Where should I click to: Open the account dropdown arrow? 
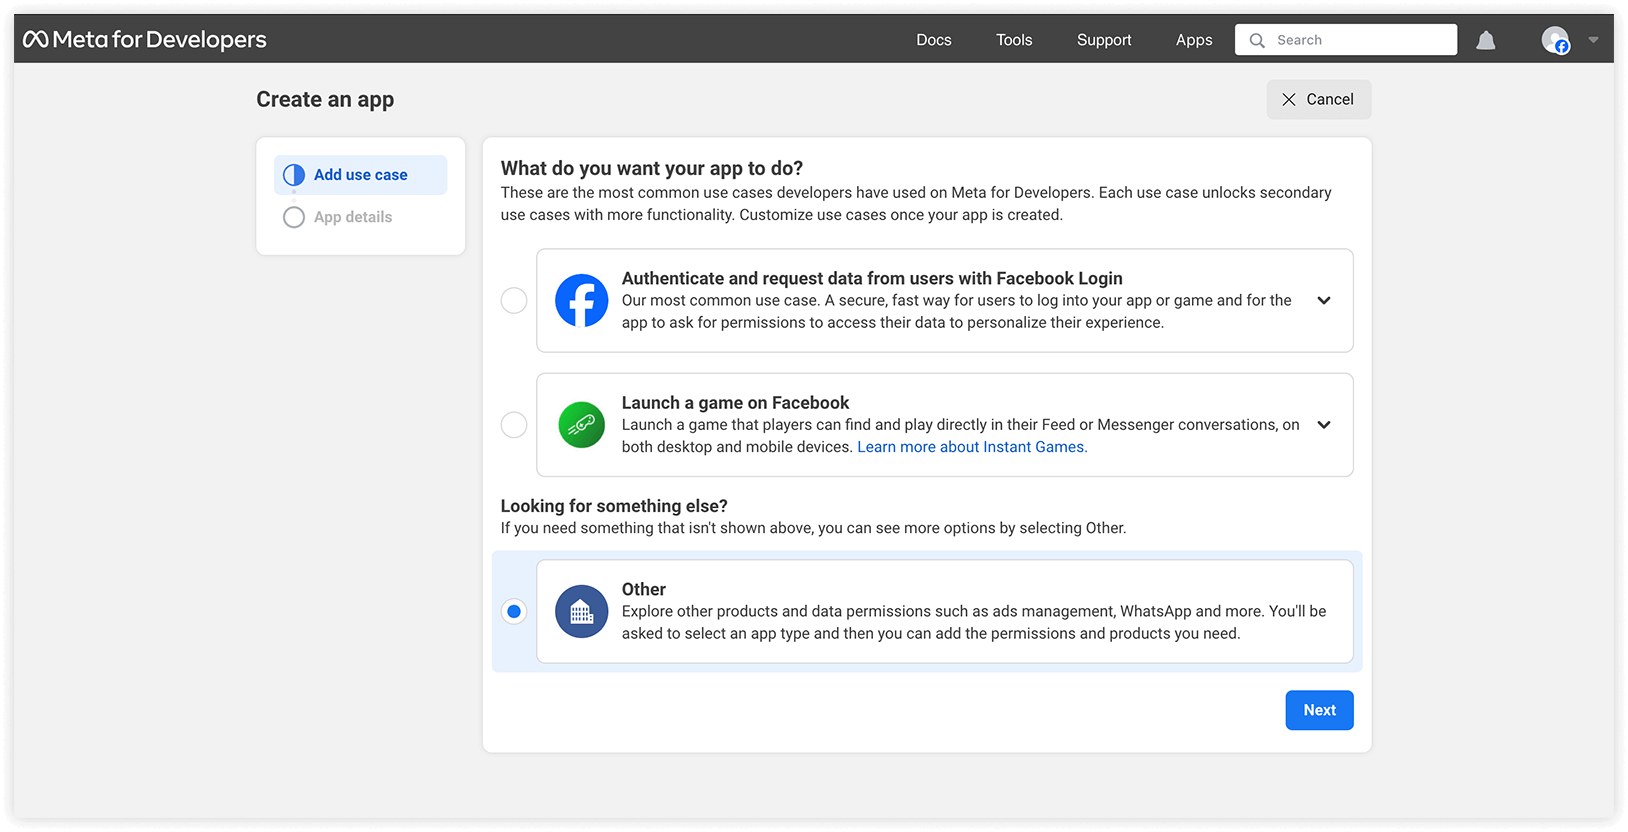[1593, 40]
